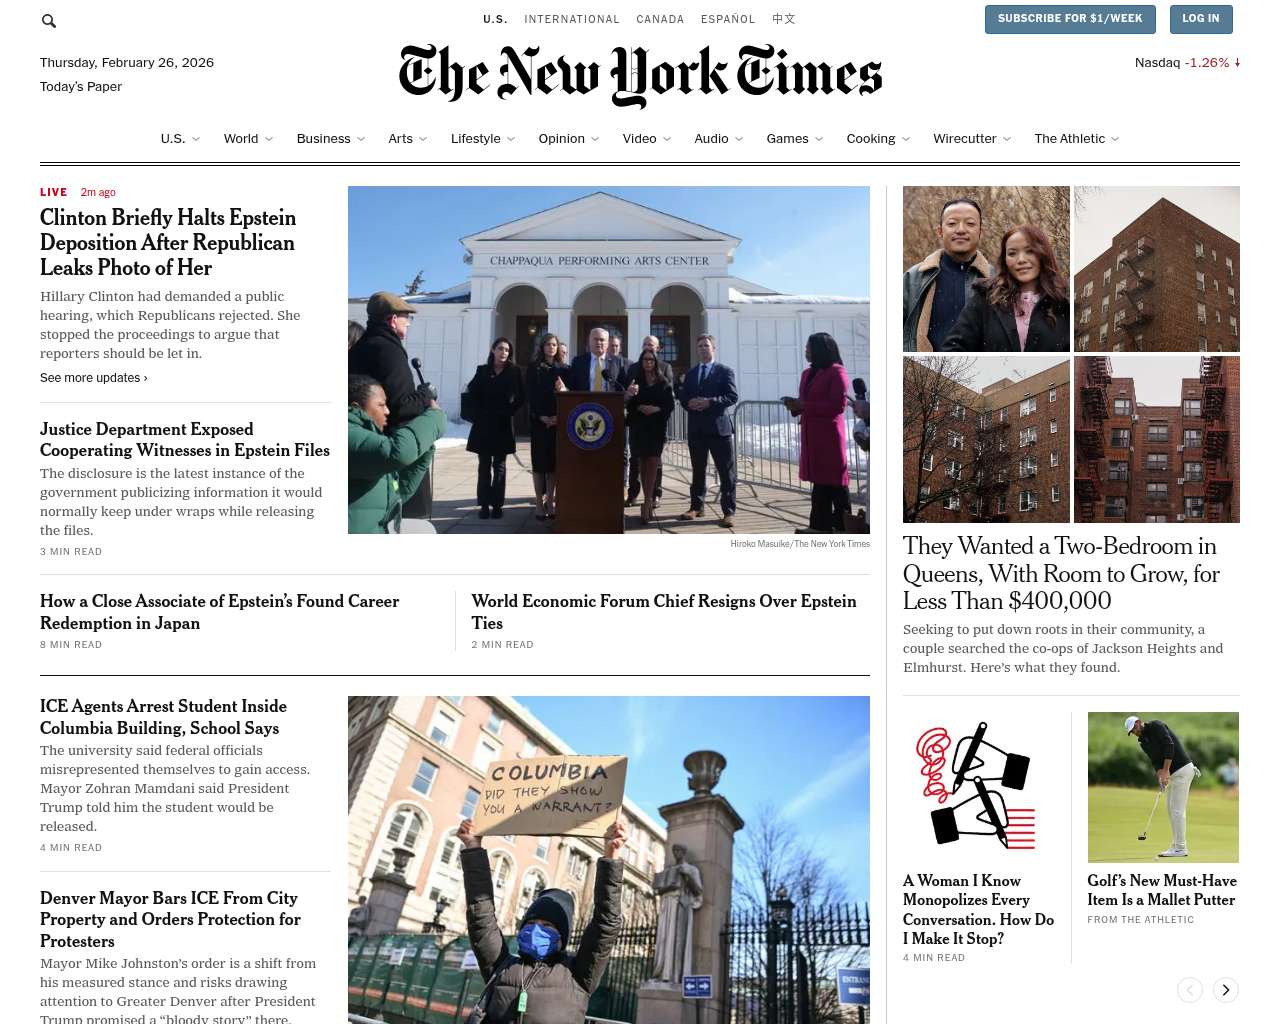Read World Economic Forum Chief Resigns headline

click(664, 612)
